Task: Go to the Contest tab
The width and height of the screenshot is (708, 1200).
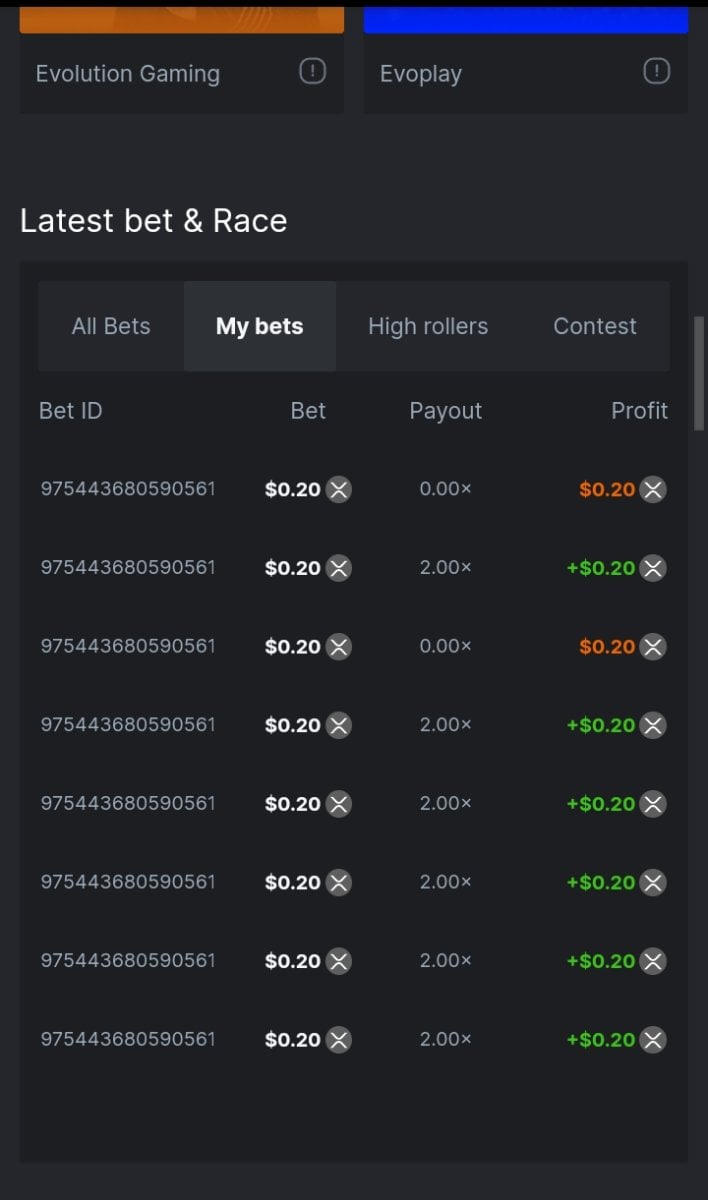Action: coord(595,326)
